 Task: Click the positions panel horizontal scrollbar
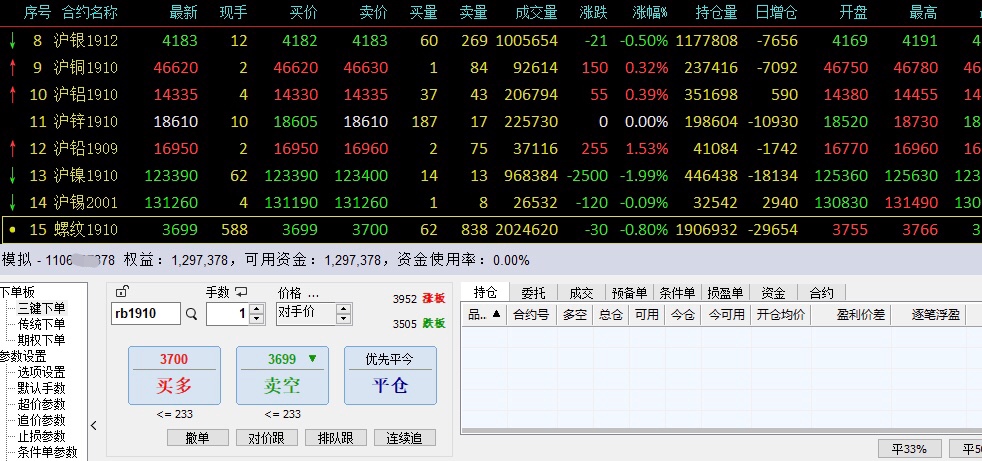[x=721, y=431]
